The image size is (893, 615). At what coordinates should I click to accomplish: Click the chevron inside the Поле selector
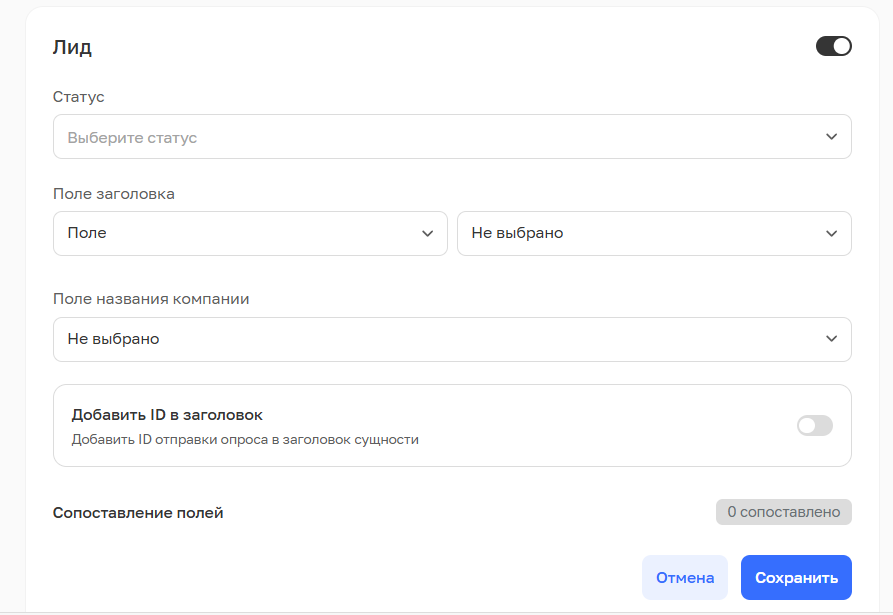[x=427, y=233]
